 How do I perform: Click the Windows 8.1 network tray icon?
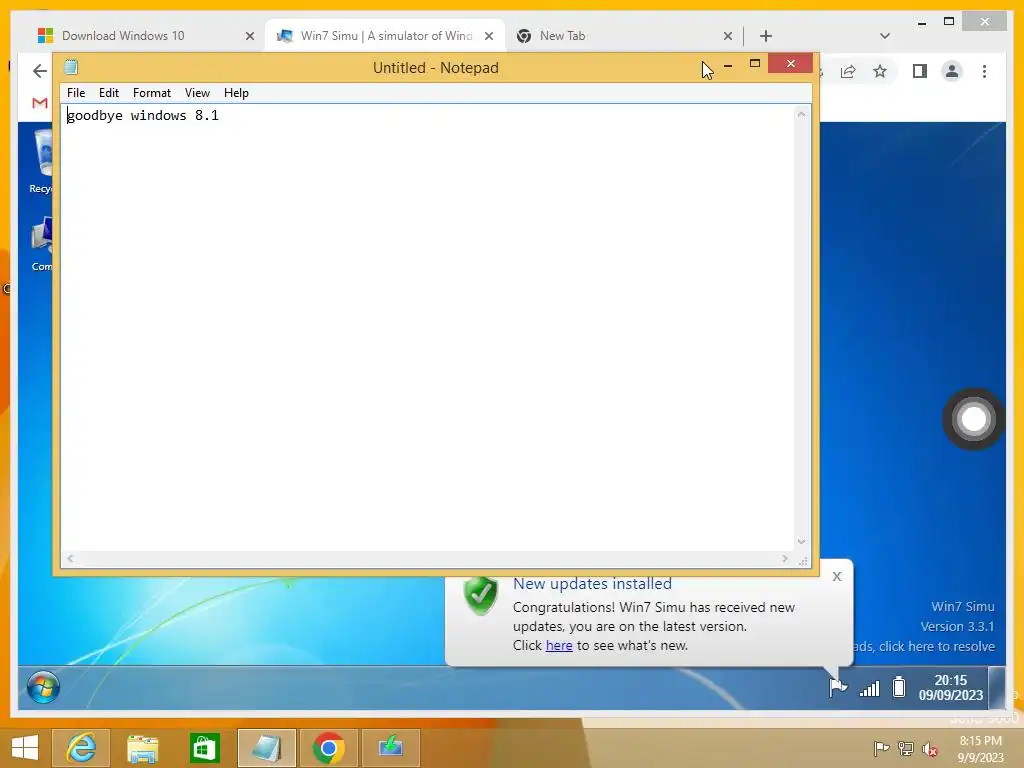(906, 748)
